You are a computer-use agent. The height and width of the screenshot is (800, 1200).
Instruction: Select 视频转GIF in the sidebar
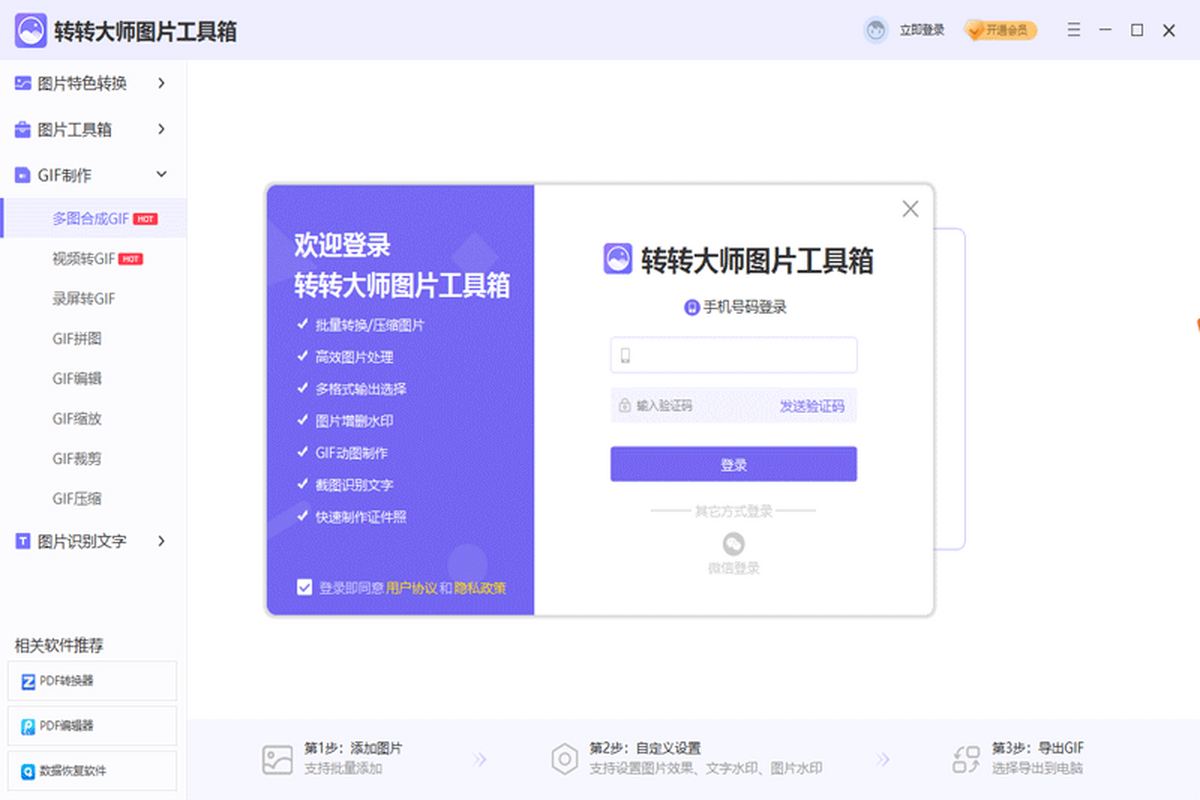pyautogui.click(x=84, y=259)
